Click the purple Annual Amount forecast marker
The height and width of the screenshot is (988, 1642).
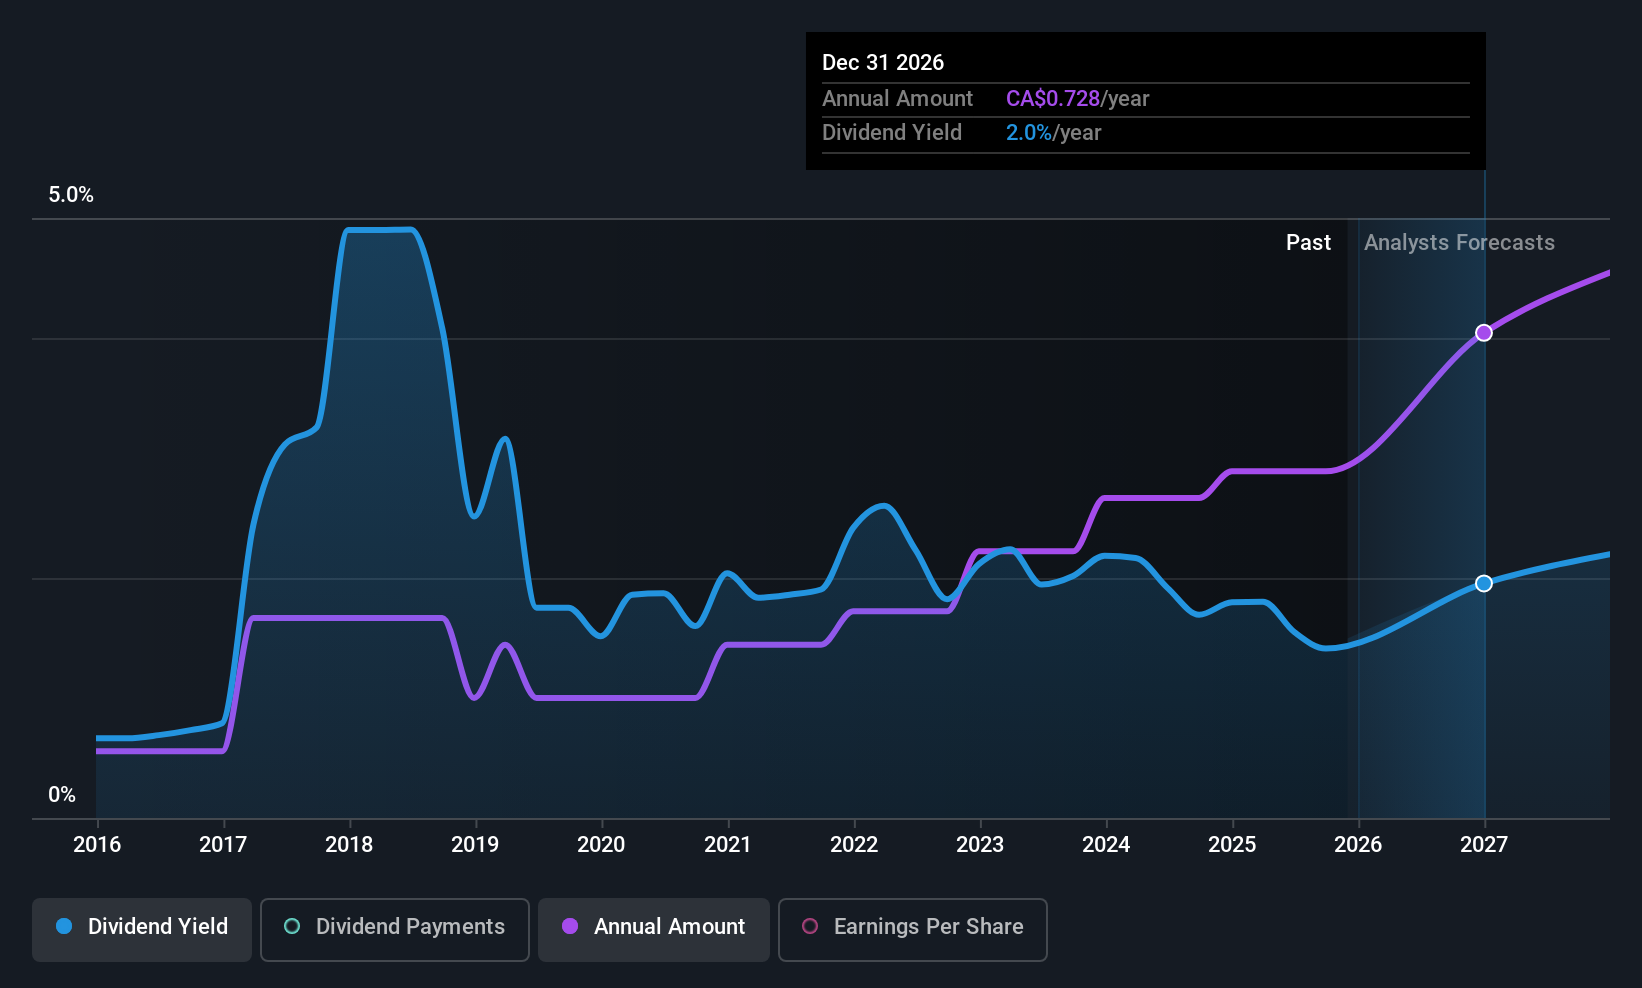click(x=1484, y=333)
